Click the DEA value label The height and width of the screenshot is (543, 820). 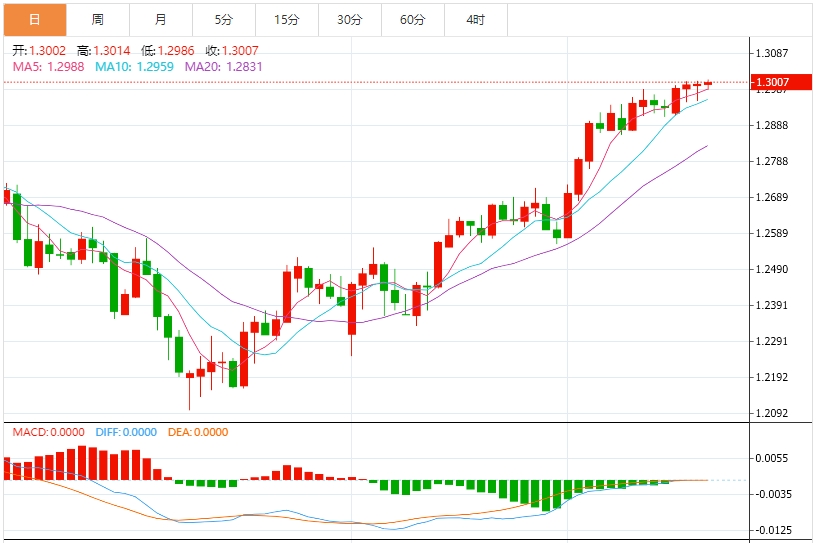(197, 432)
